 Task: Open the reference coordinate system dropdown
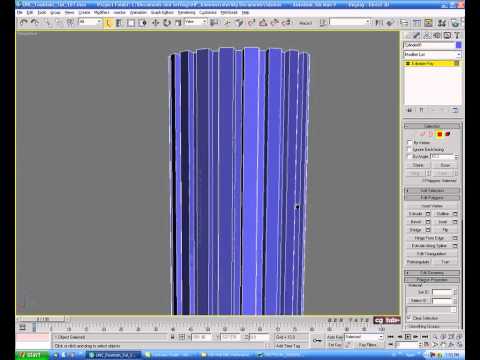click(x=196, y=22)
